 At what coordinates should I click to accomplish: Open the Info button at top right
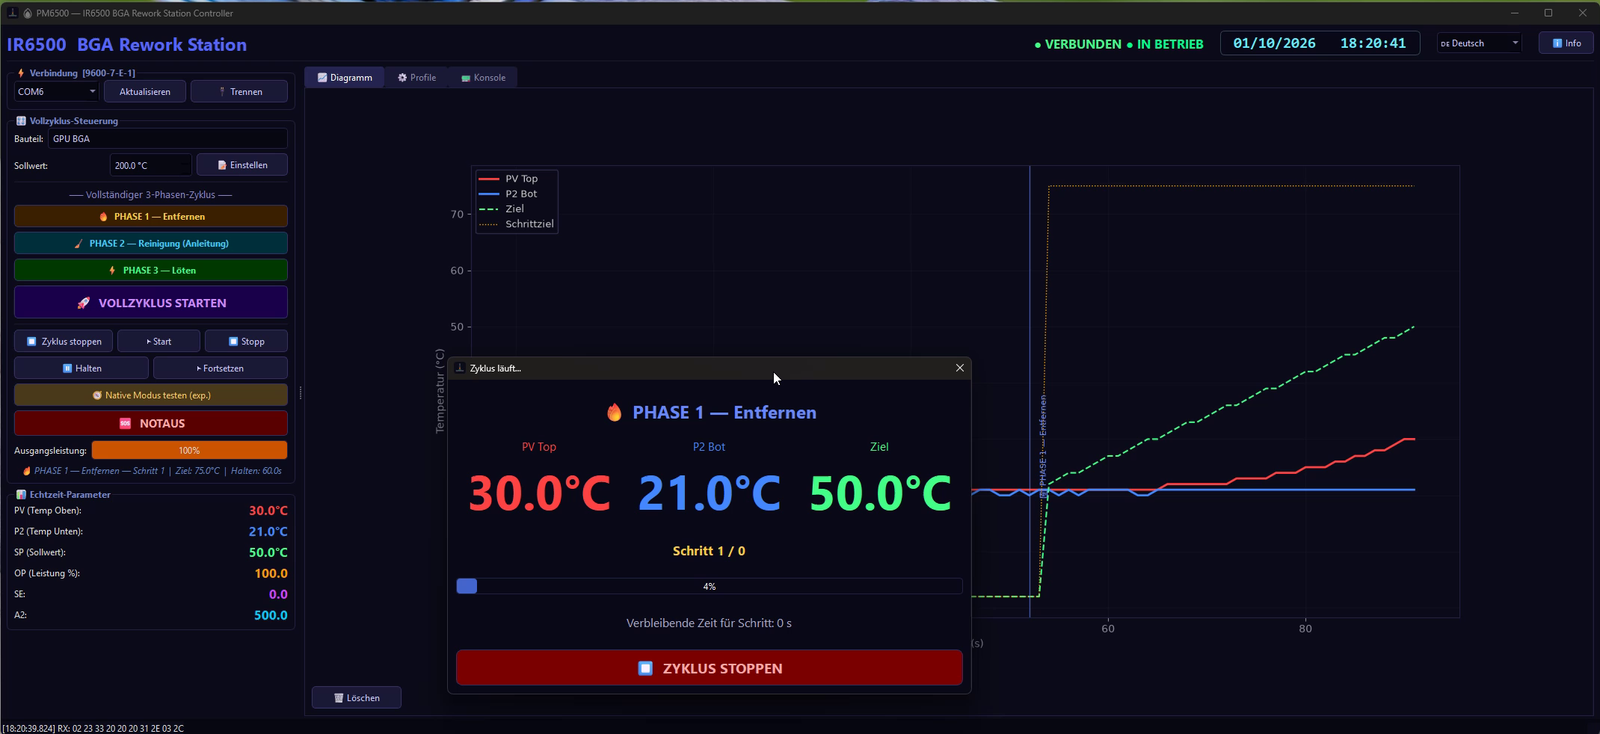coord(1566,43)
